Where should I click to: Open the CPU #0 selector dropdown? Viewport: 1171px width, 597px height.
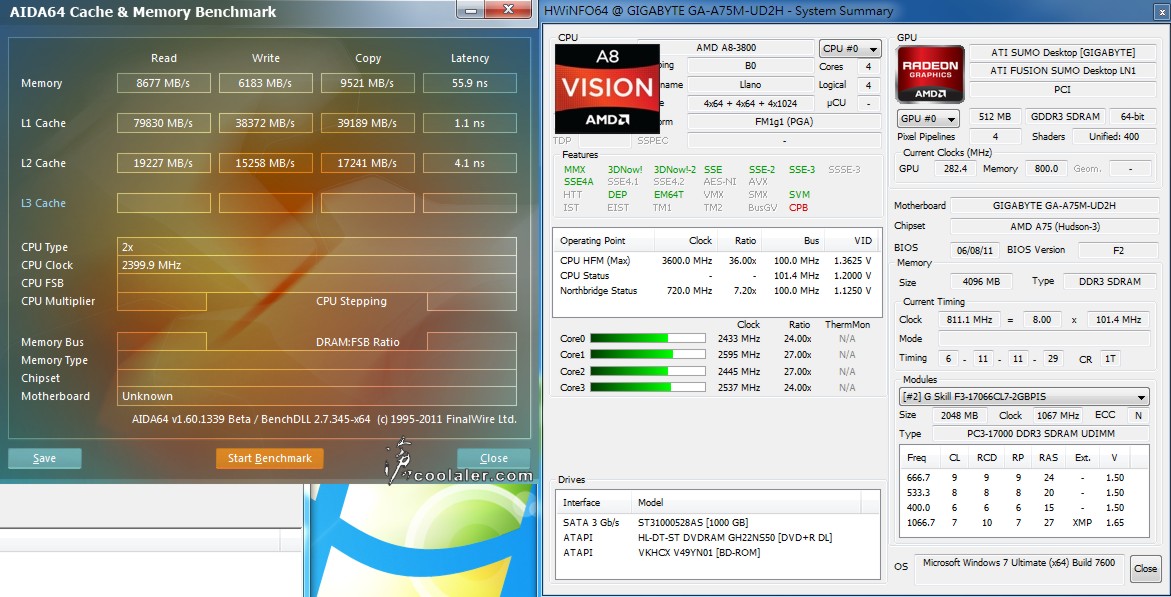[850, 49]
